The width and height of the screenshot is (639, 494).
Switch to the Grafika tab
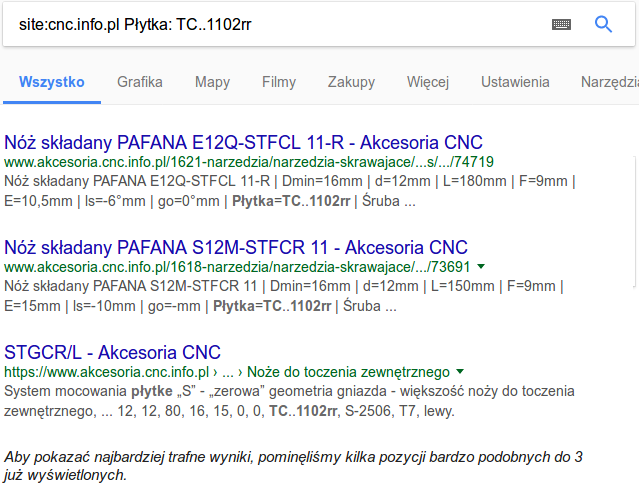click(140, 82)
